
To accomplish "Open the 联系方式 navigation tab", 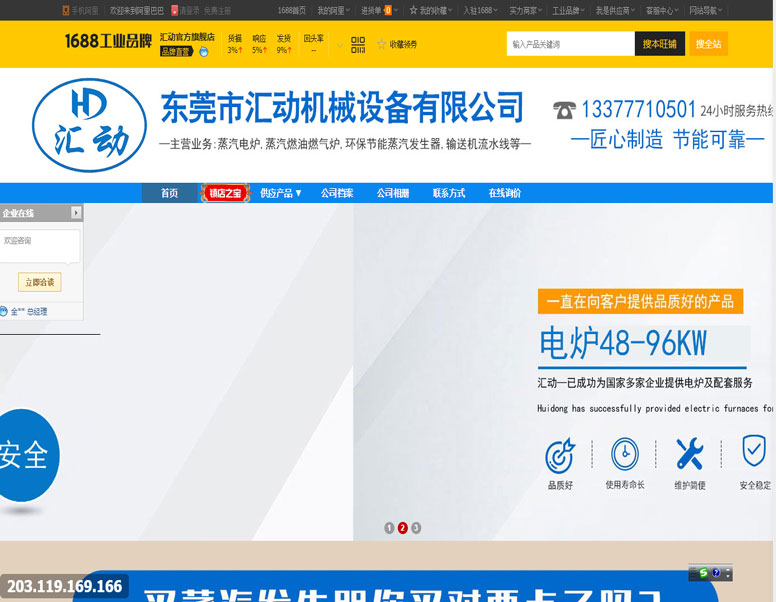I will (x=448, y=193).
